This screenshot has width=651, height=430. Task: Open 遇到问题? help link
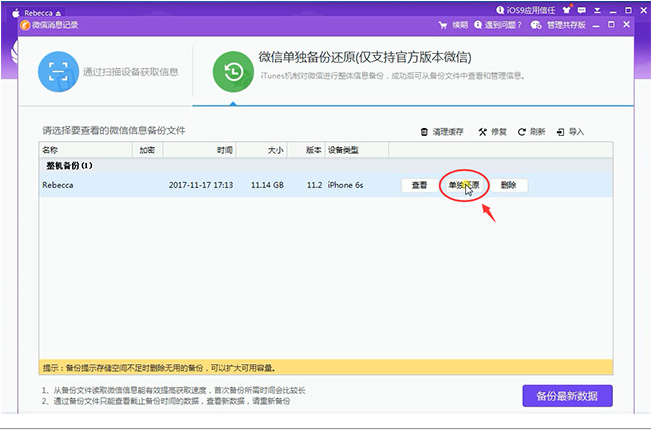499,24
